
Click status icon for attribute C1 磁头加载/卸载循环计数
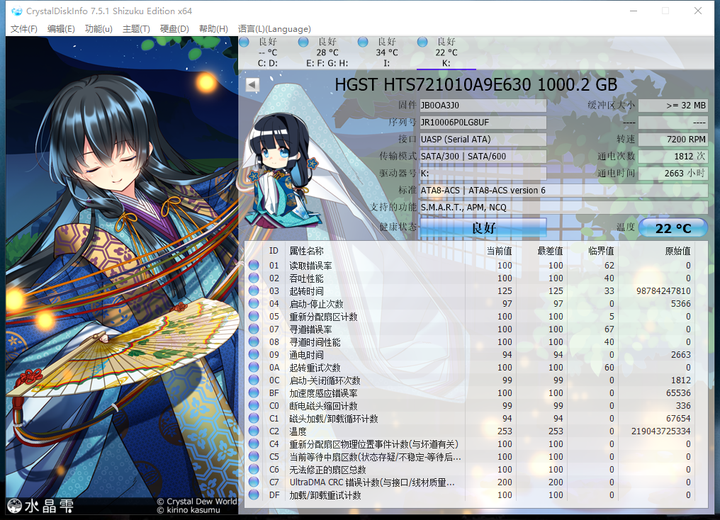pyautogui.click(x=254, y=418)
